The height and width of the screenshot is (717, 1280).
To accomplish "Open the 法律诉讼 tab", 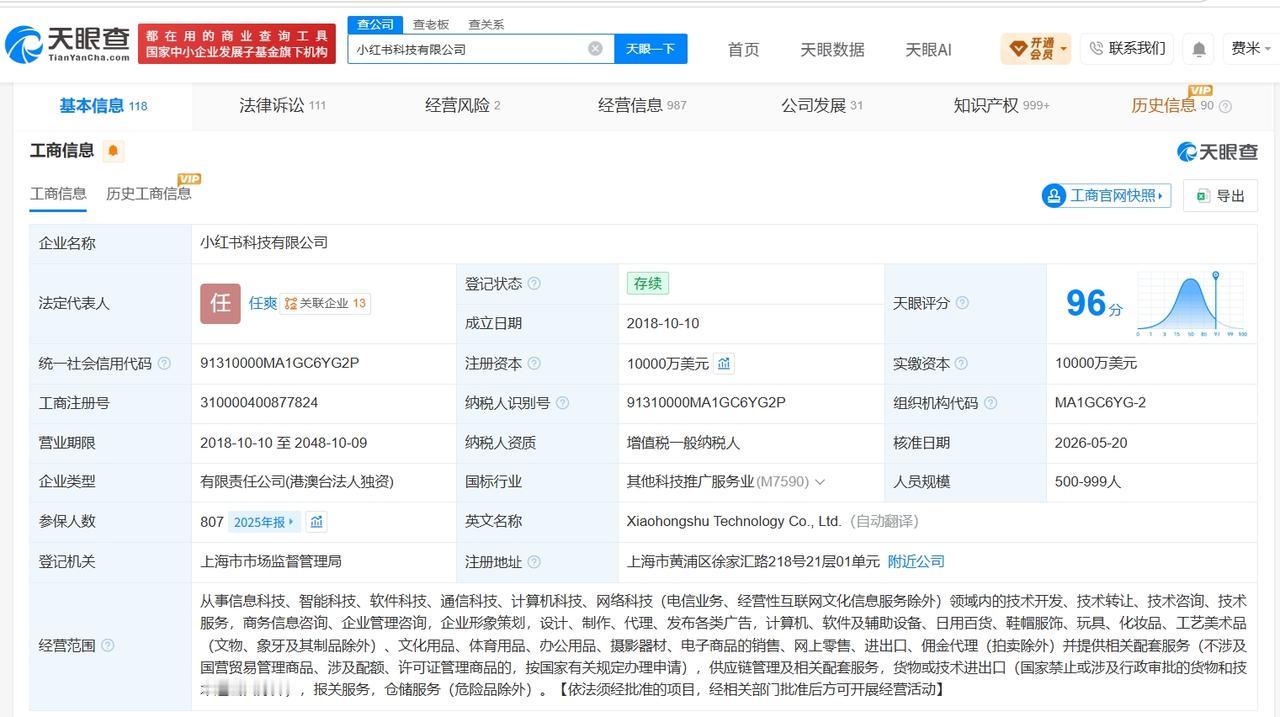I will 282,105.
